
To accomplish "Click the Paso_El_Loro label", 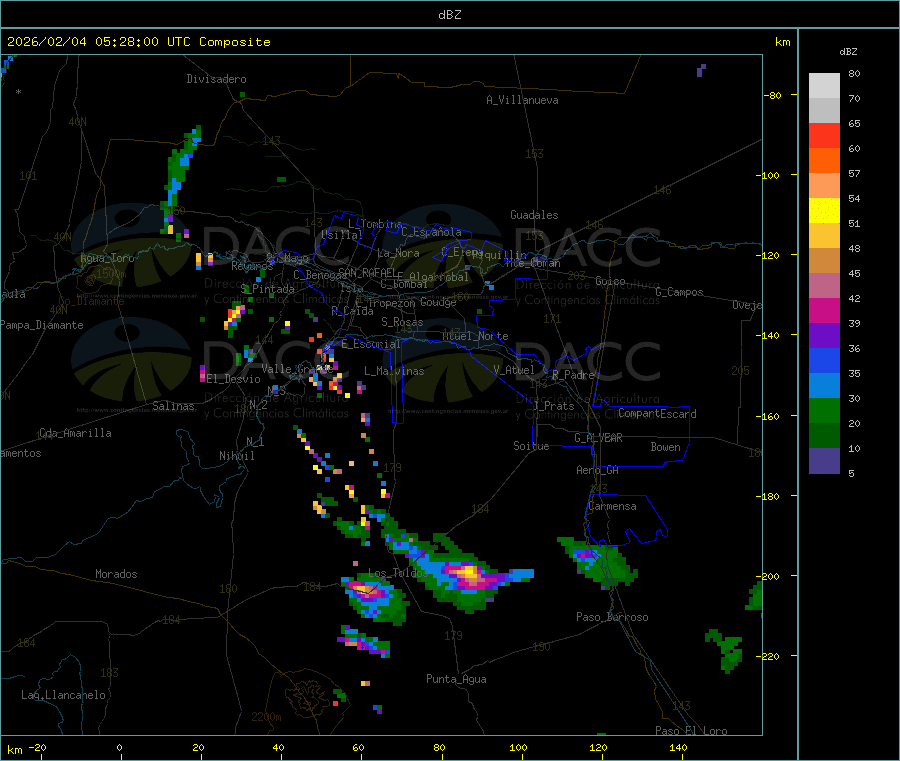I will click(x=691, y=731).
